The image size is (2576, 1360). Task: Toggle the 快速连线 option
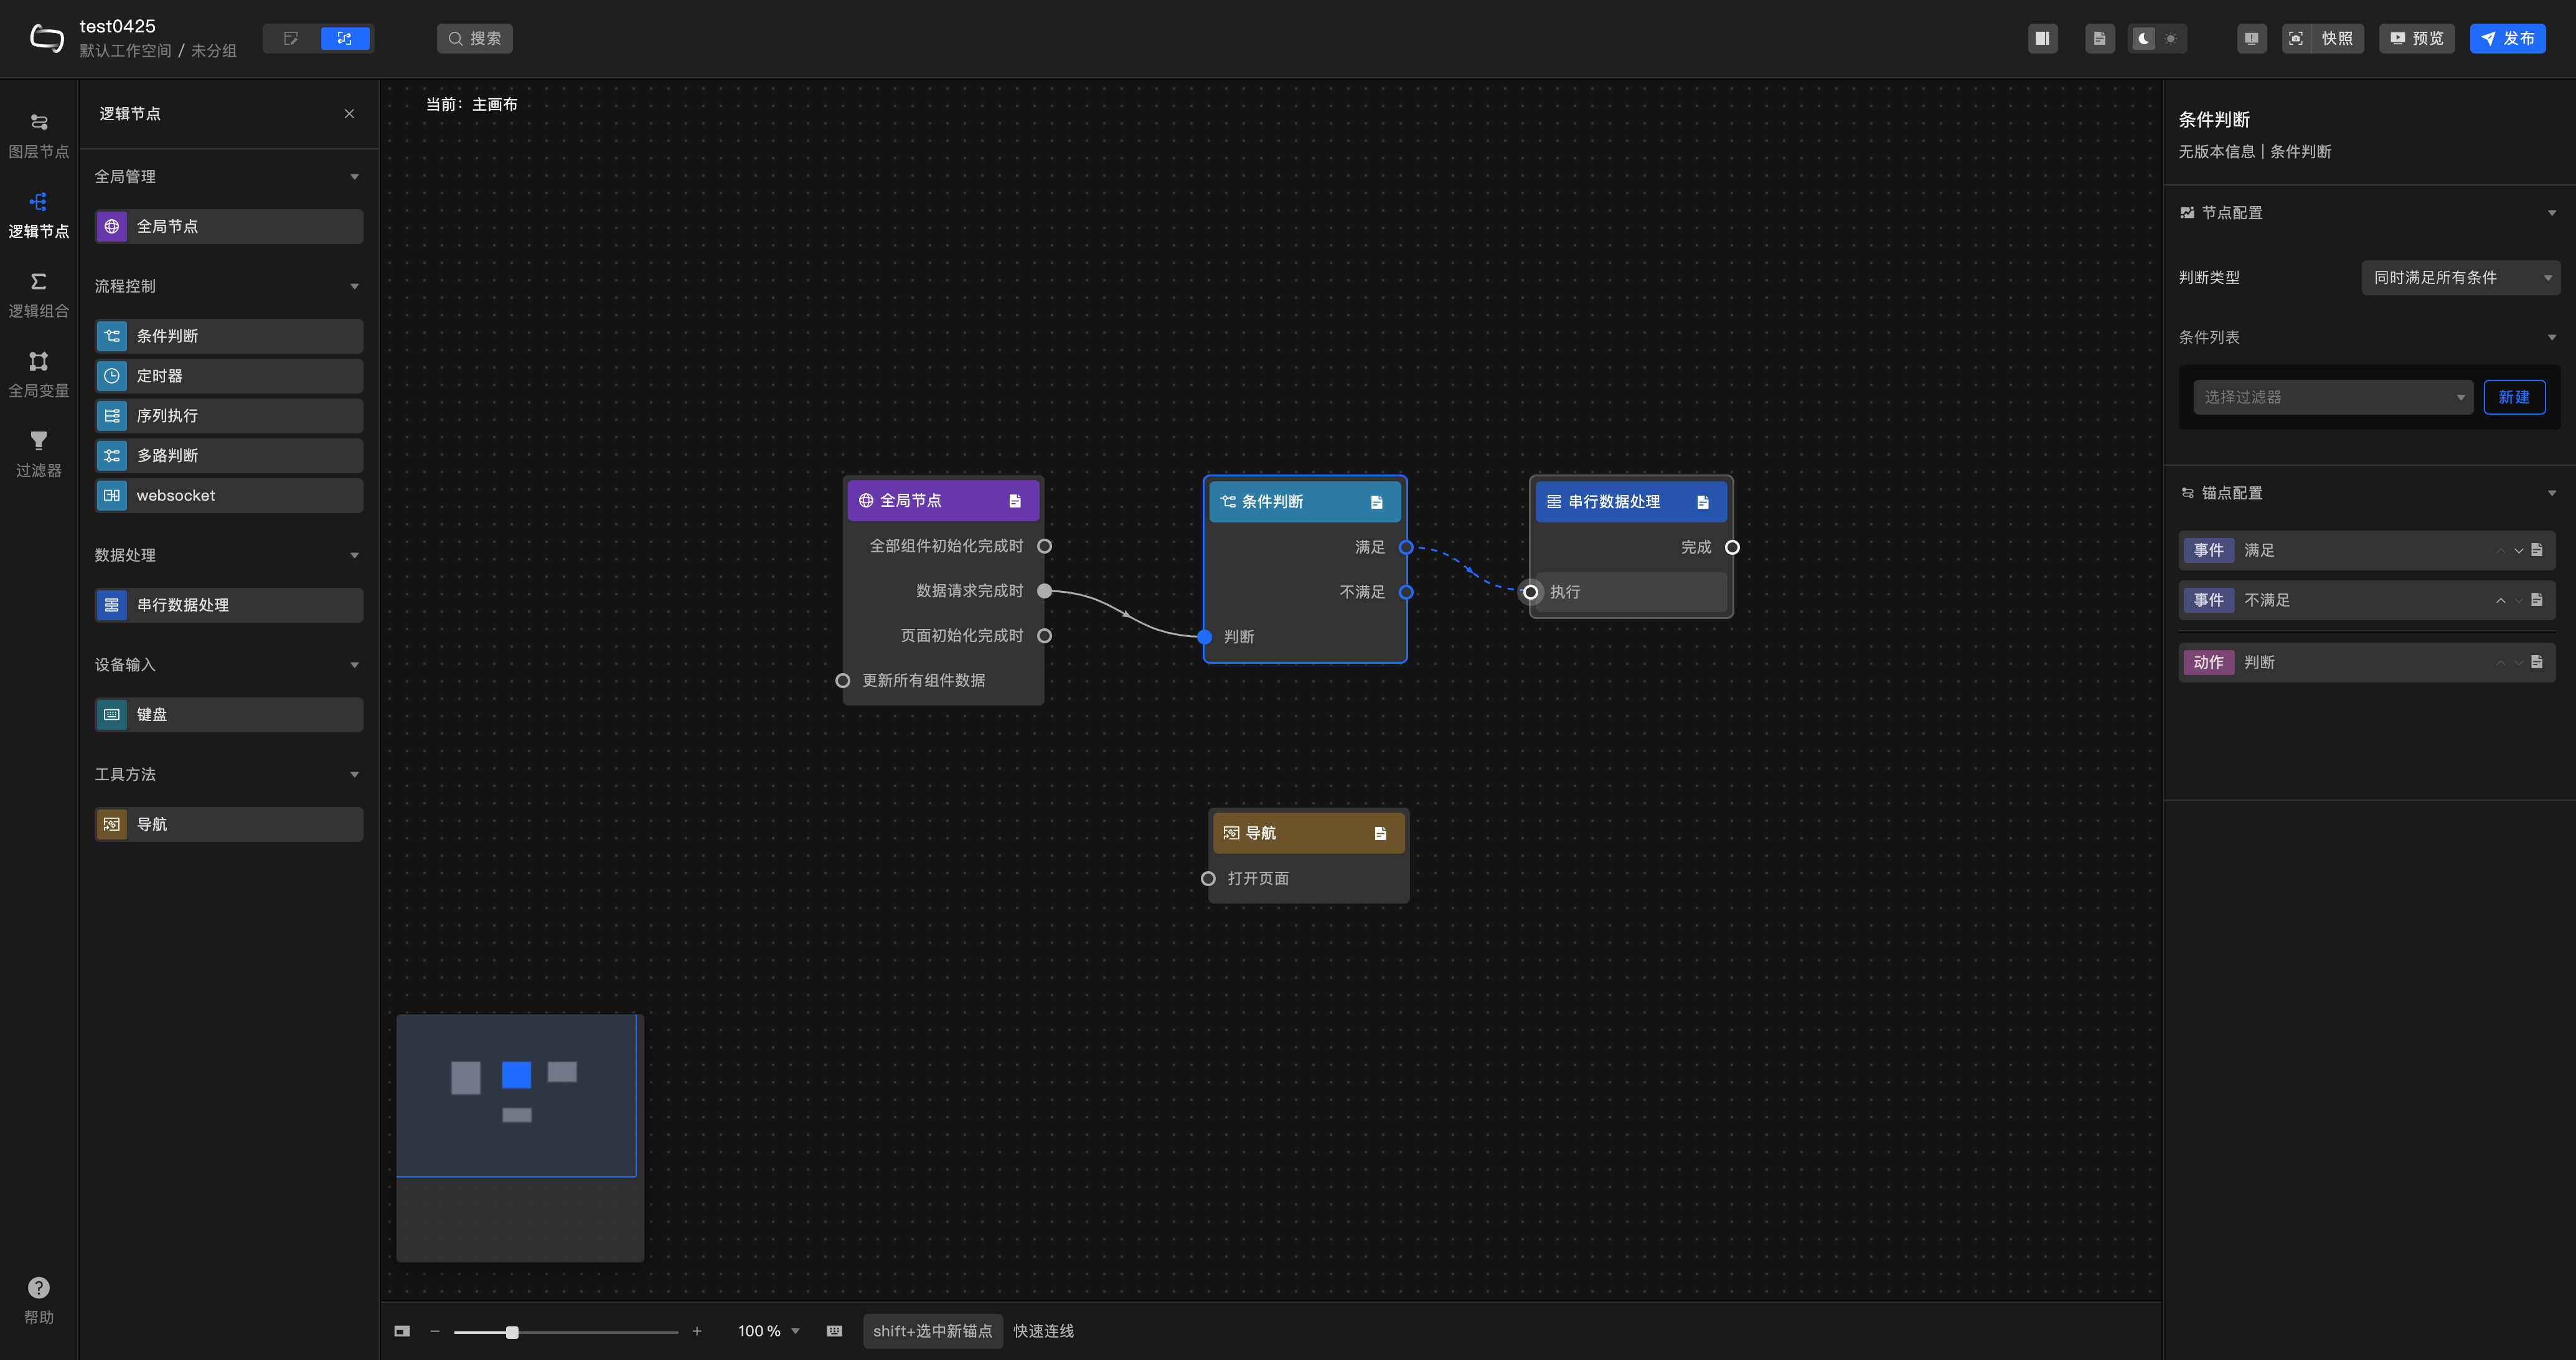click(x=1043, y=1331)
